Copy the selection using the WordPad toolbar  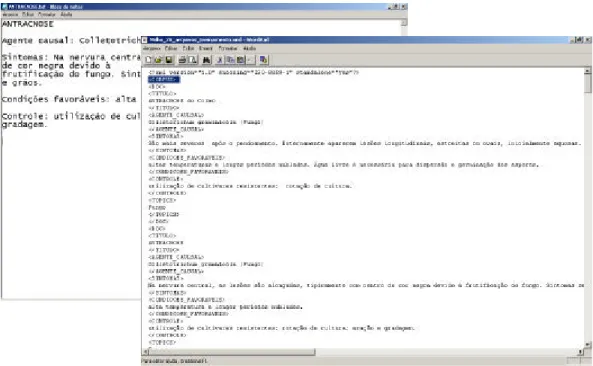coord(230,60)
